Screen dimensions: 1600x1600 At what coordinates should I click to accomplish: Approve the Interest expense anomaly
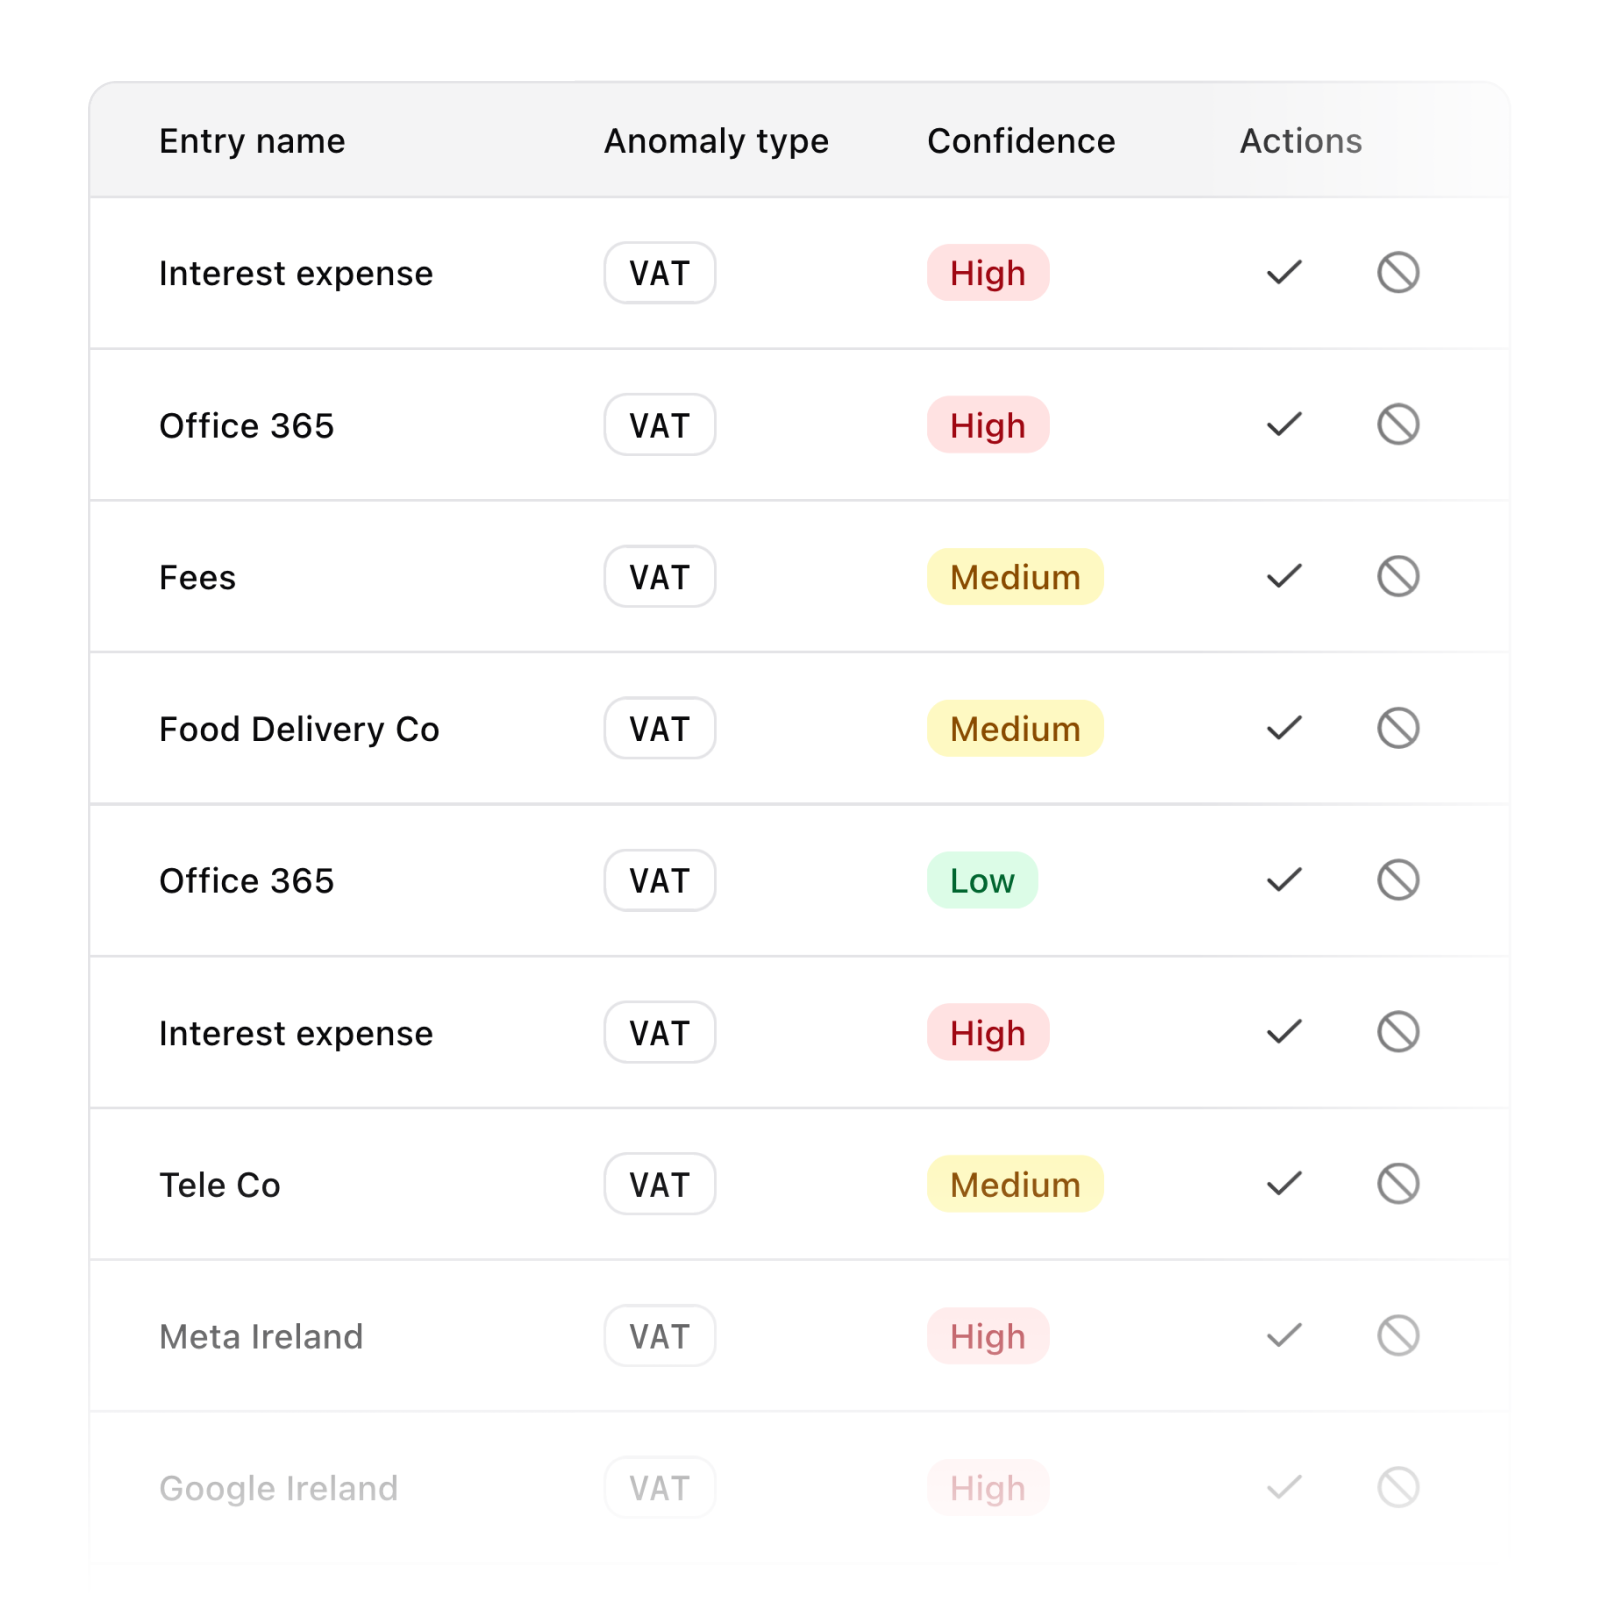pyautogui.click(x=1283, y=272)
